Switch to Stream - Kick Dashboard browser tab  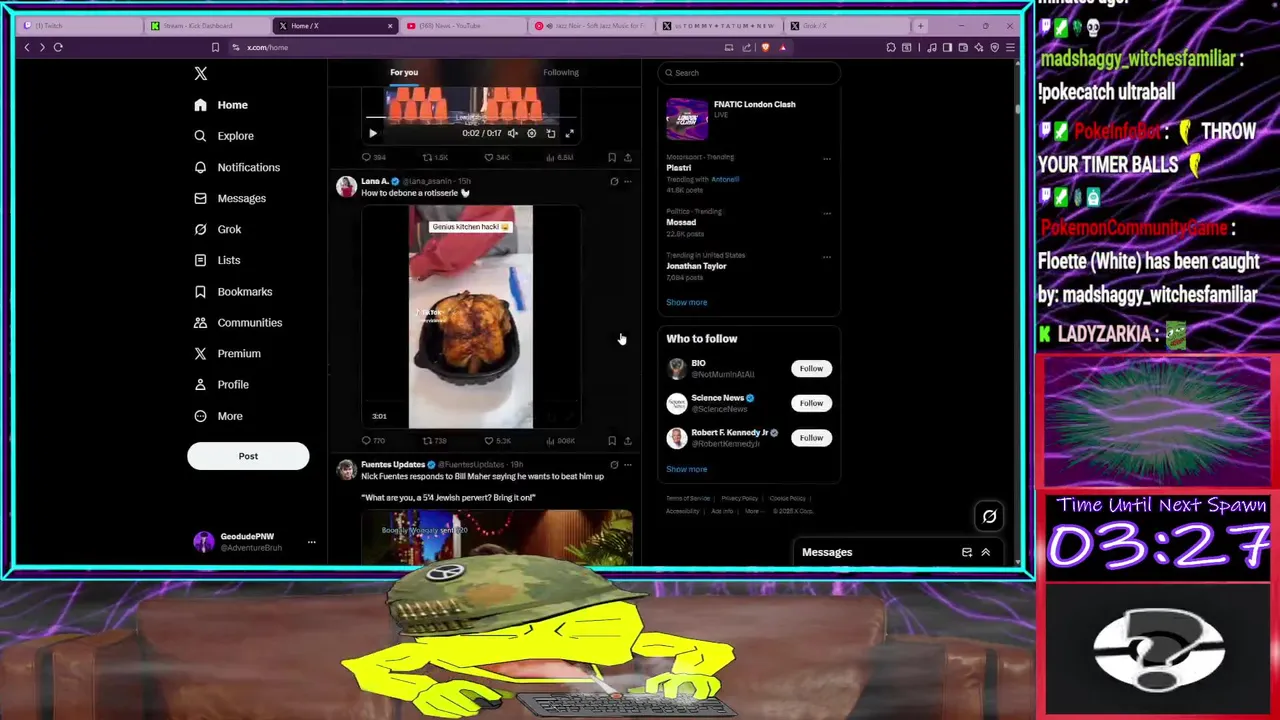tap(206, 26)
